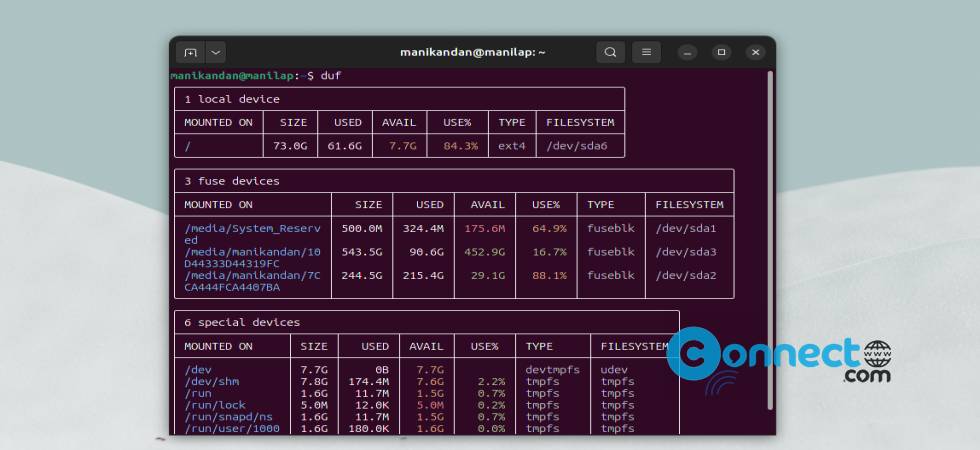This screenshot has height=450, width=980.
Task: Select the /dev/sda6 filesystem entry
Action: click(577, 146)
